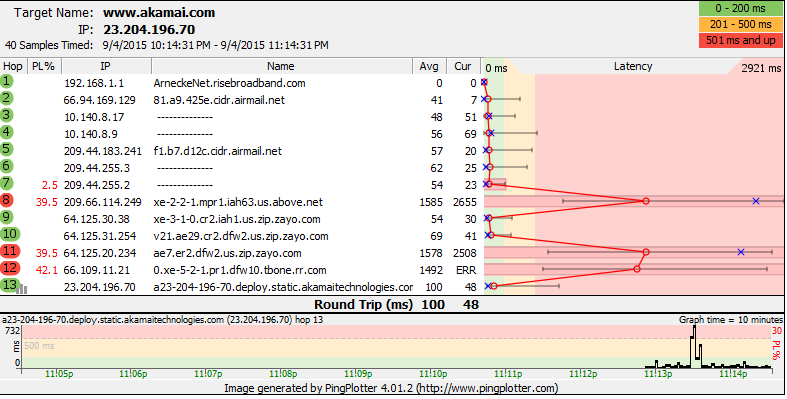Viewport: 787px width, 399px height.
Task: Select ArneckeNet.risebroadband.com hostname
Action: [x=229, y=83]
